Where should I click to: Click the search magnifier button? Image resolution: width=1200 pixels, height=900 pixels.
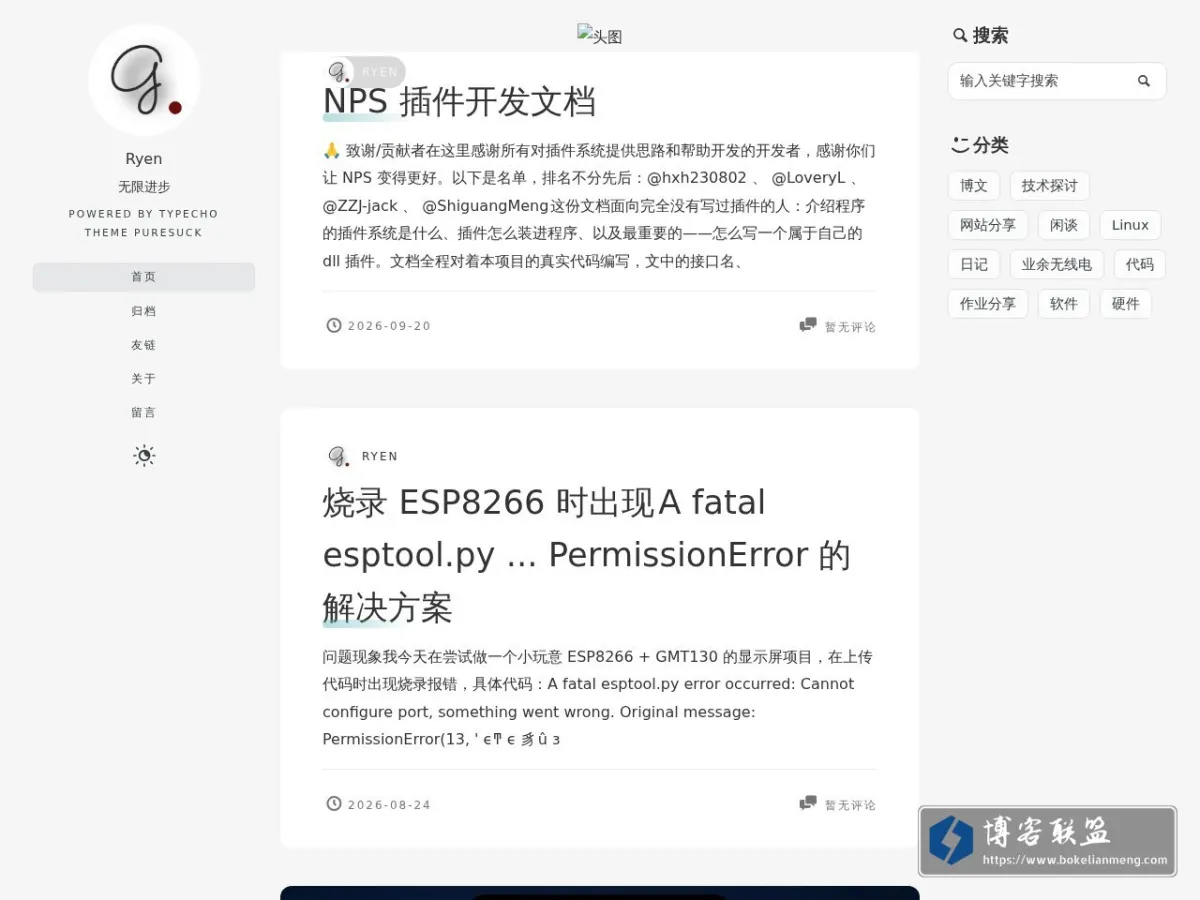(1144, 81)
